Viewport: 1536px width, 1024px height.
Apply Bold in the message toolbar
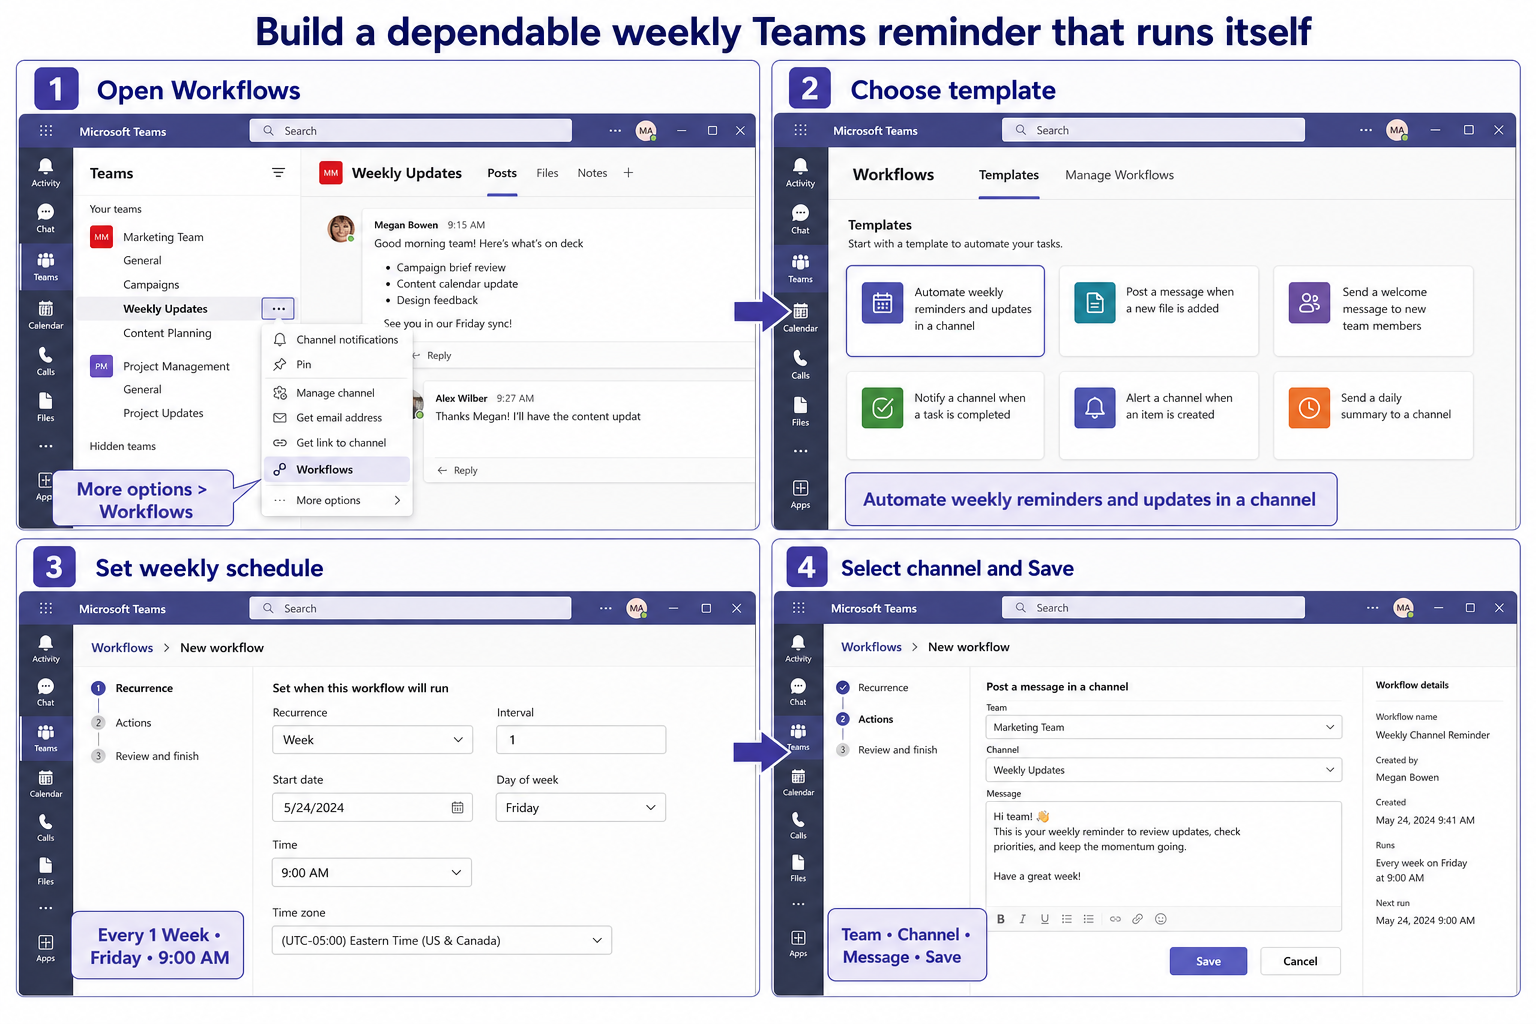coord(1000,919)
